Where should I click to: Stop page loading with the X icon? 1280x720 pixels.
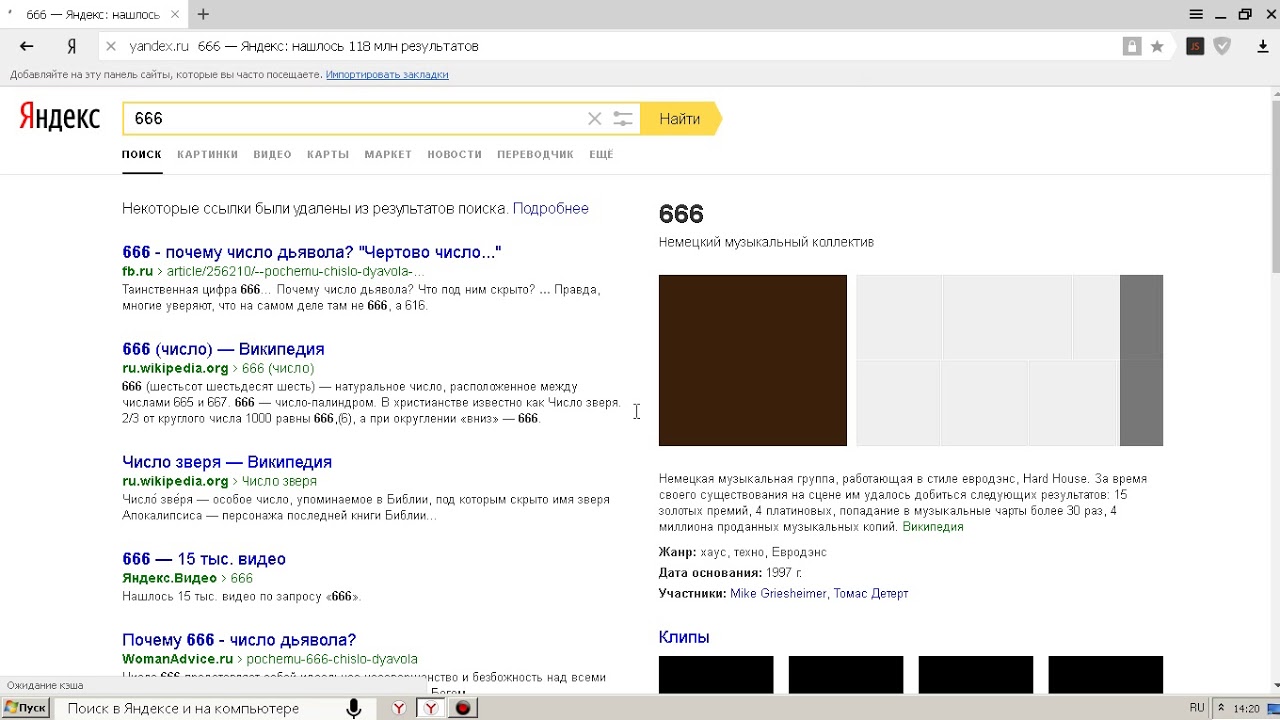click(x=111, y=46)
